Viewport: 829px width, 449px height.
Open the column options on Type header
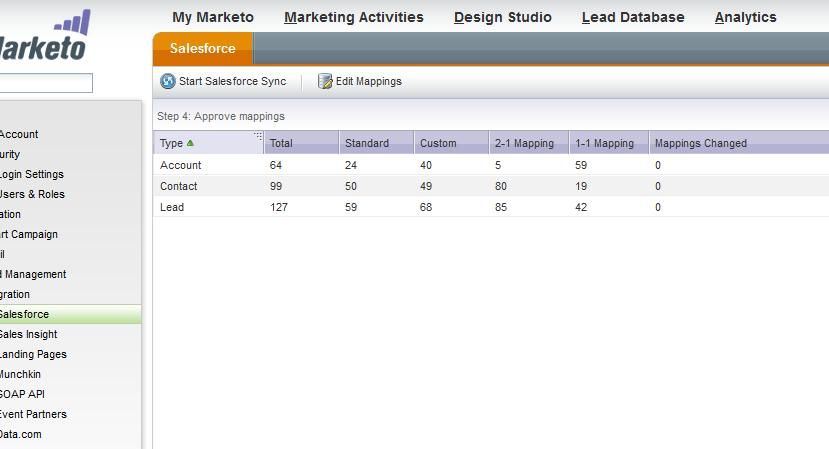[x=258, y=136]
